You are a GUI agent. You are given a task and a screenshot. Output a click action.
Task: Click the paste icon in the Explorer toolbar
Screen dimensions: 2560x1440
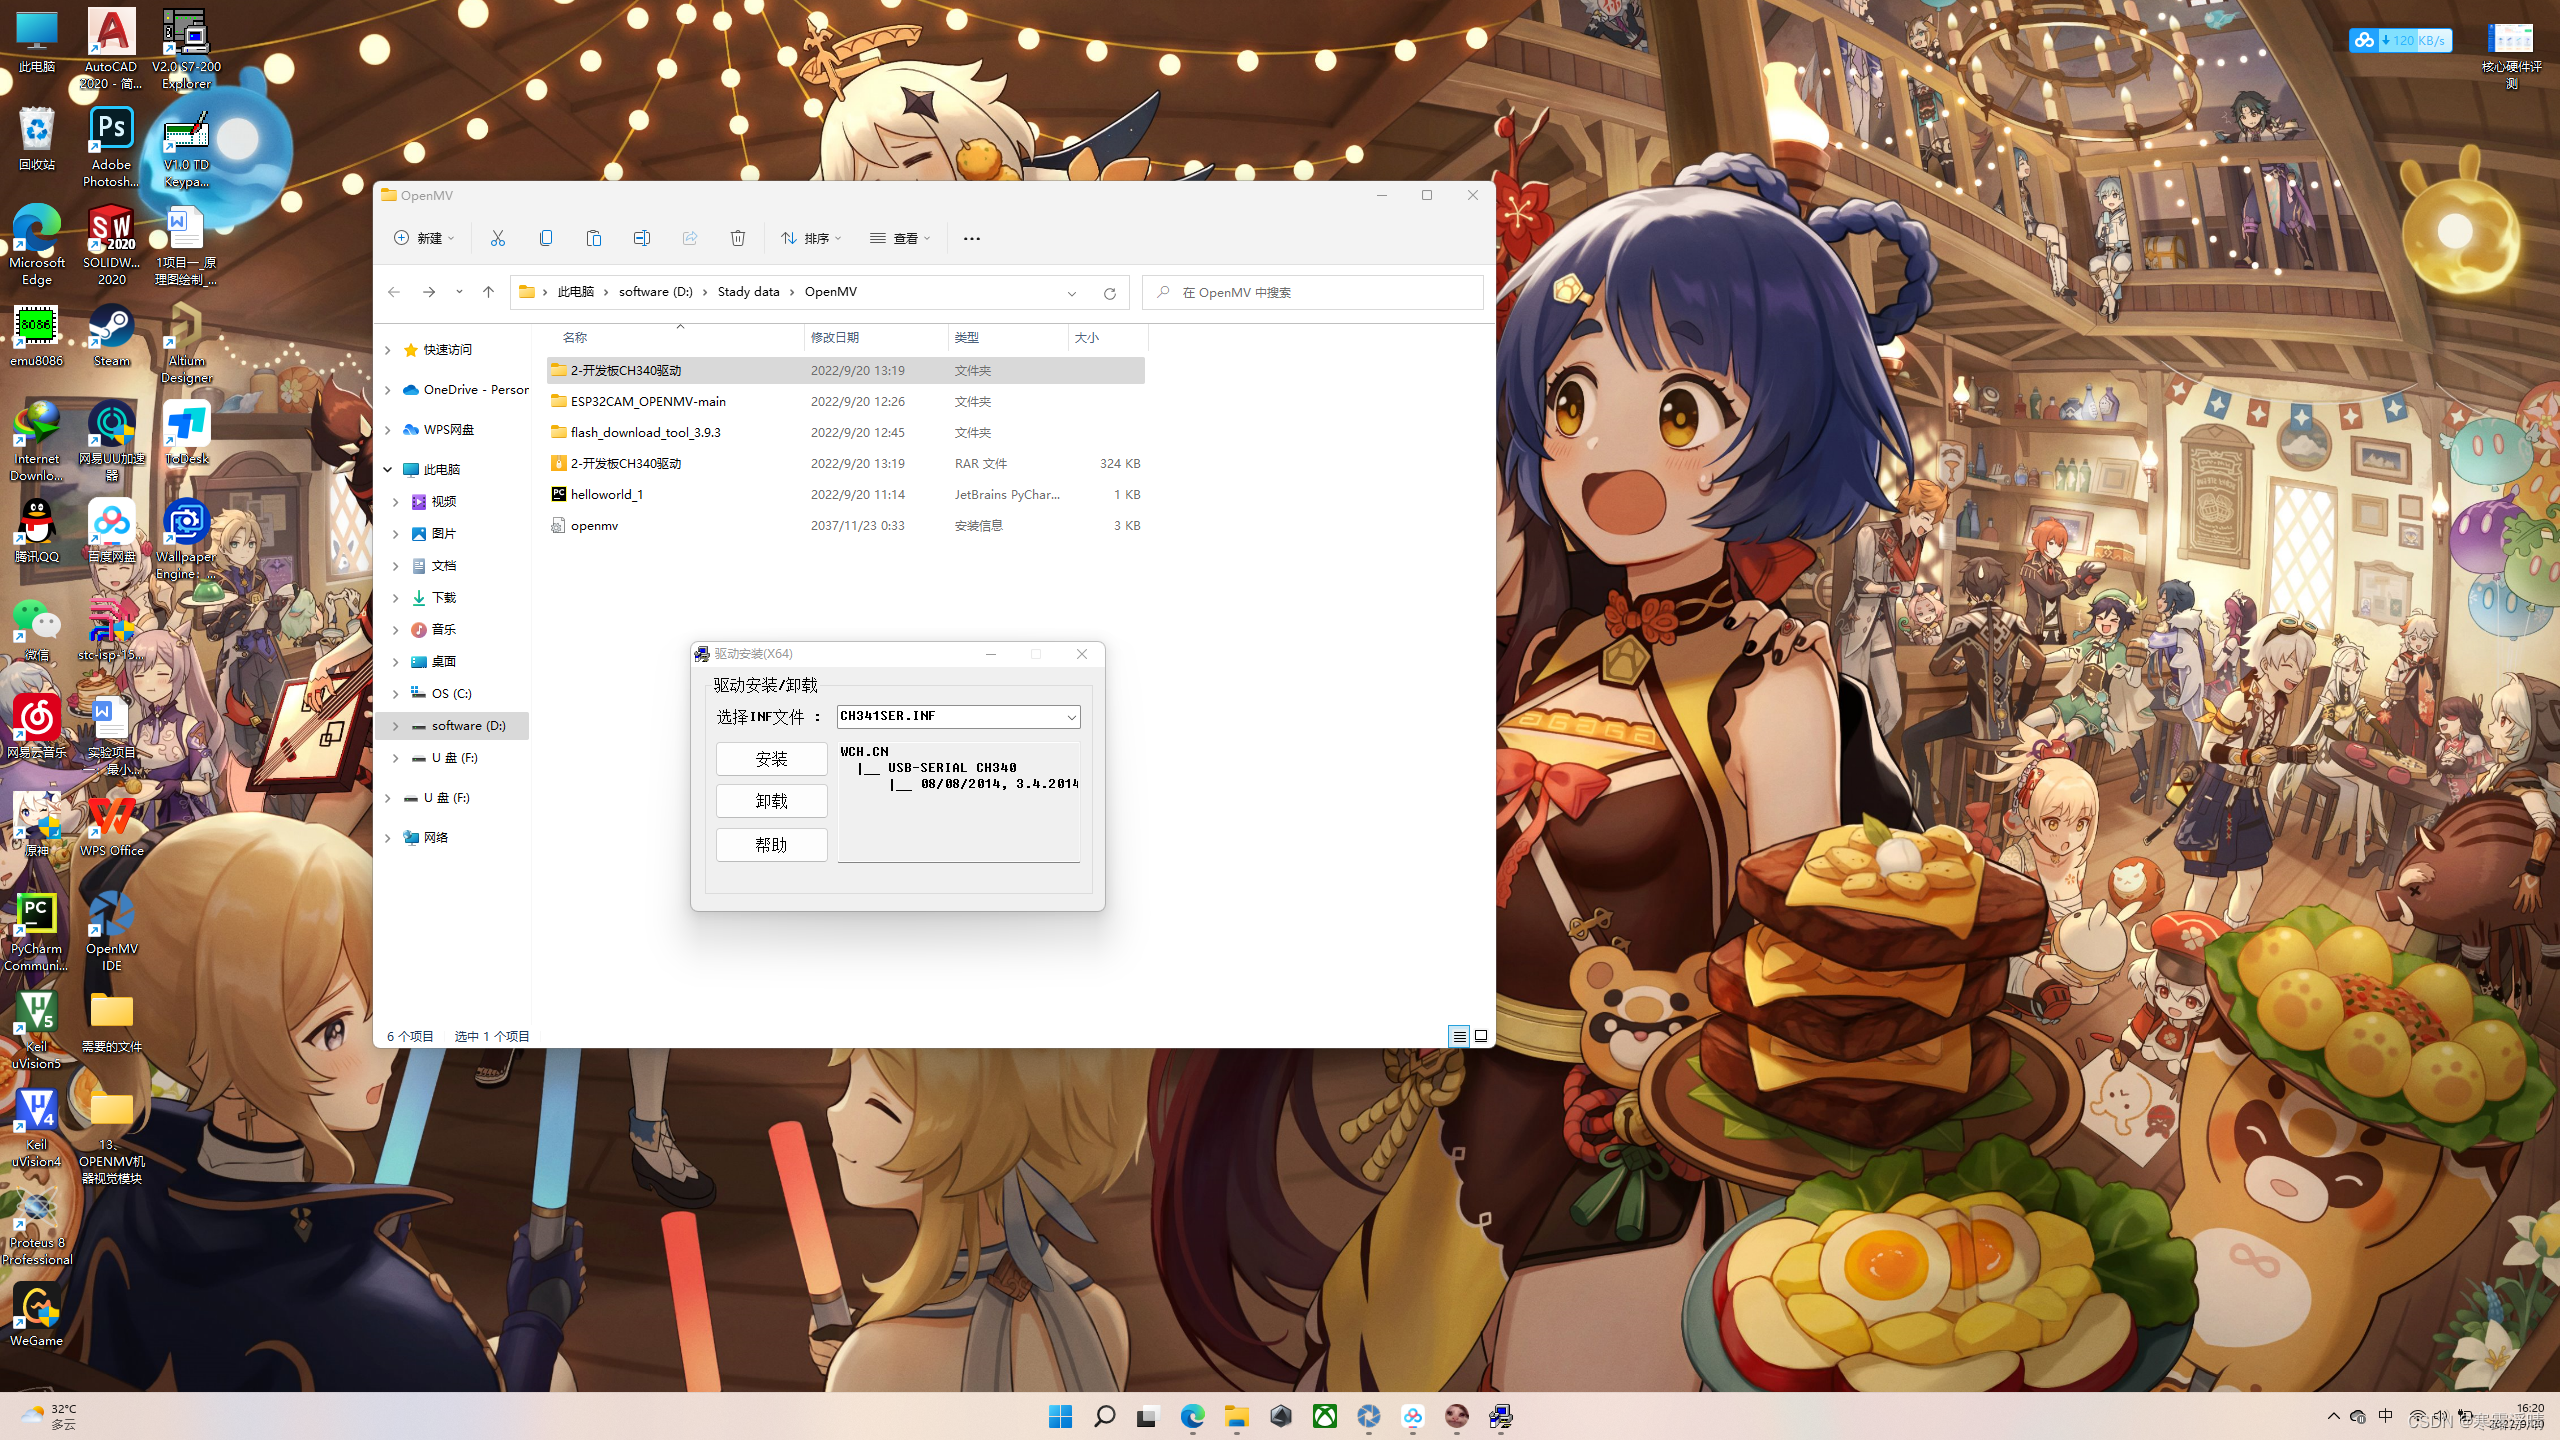593,238
